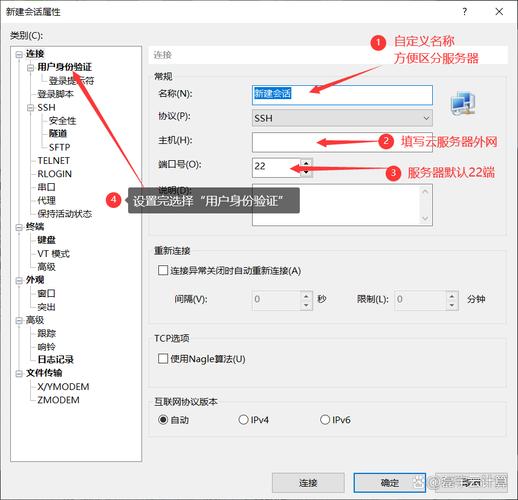
Task: Increase the 端口号 value by one
Action: click(306, 163)
